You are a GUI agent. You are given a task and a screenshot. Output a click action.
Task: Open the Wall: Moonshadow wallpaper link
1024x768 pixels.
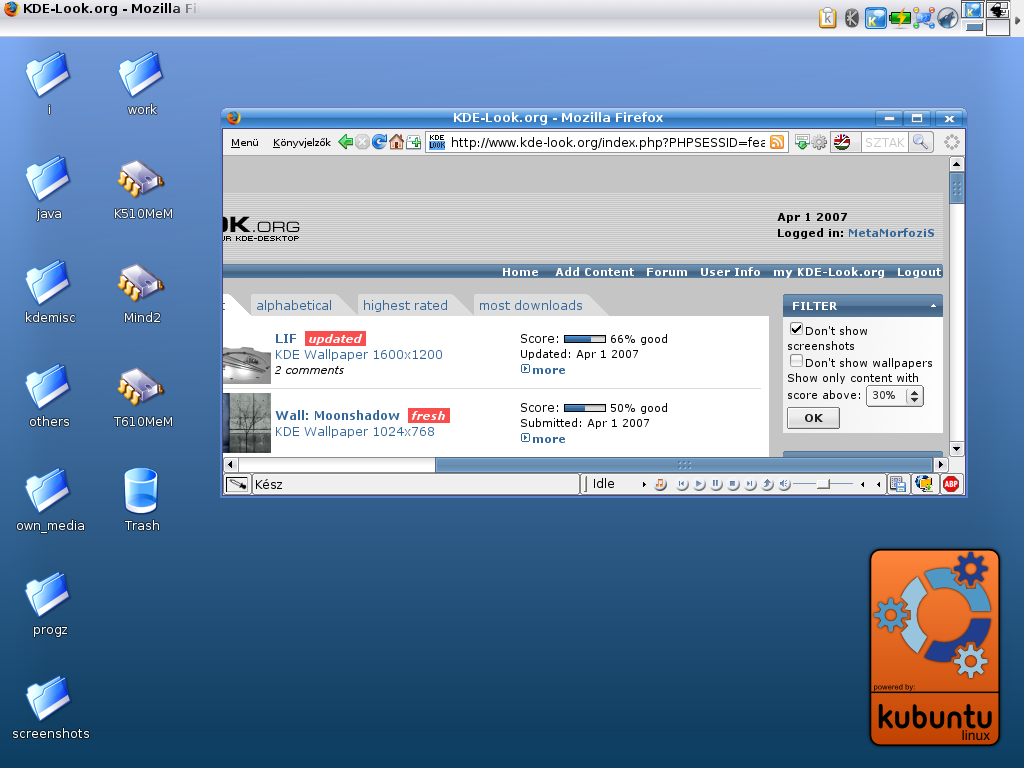337,415
